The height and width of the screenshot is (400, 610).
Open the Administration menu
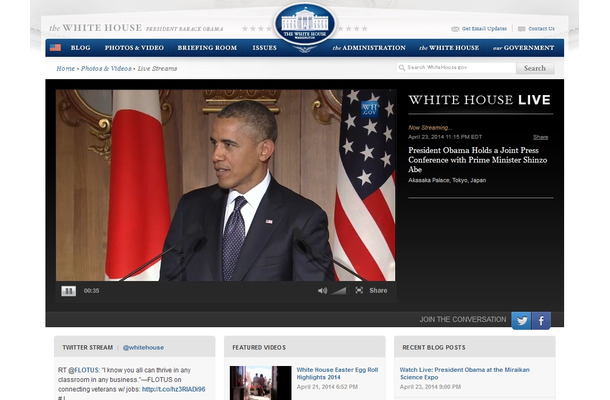[x=369, y=47]
